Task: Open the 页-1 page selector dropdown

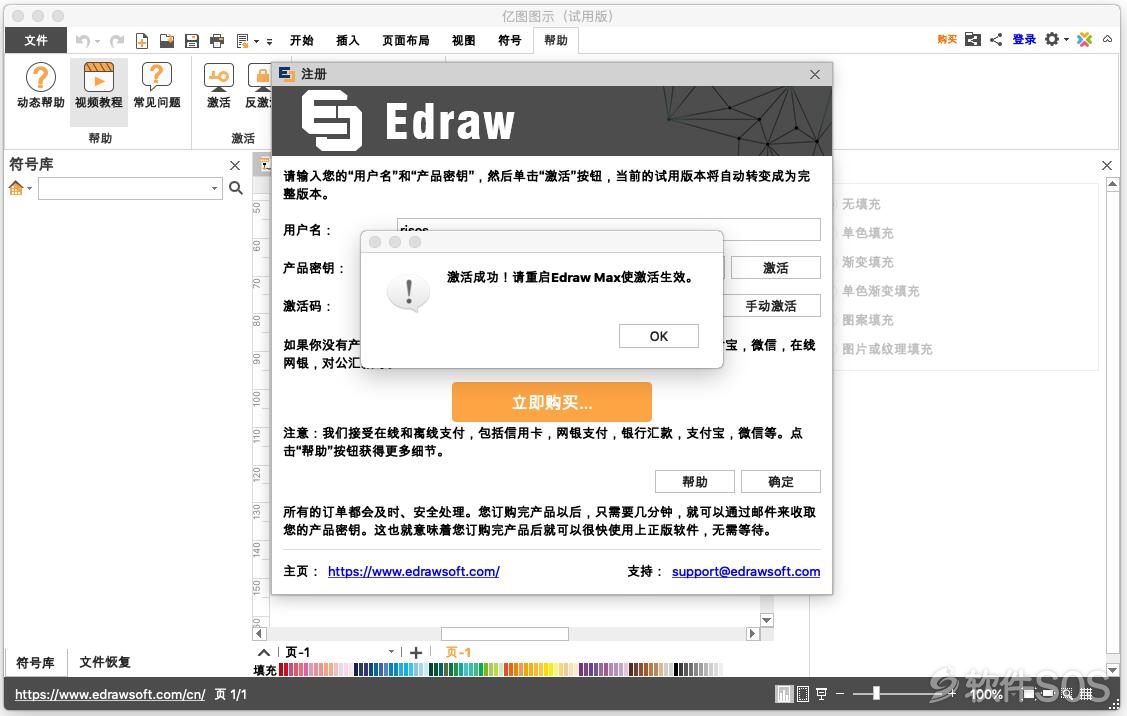Action: click(x=391, y=652)
